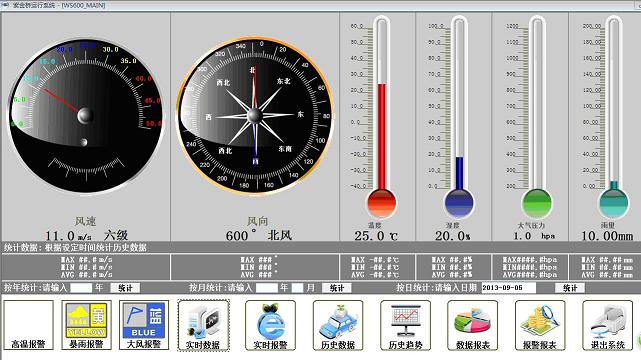
Task: Click the yellow 暴雨报警 rainstorm alarm icon
Action: point(86,325)
